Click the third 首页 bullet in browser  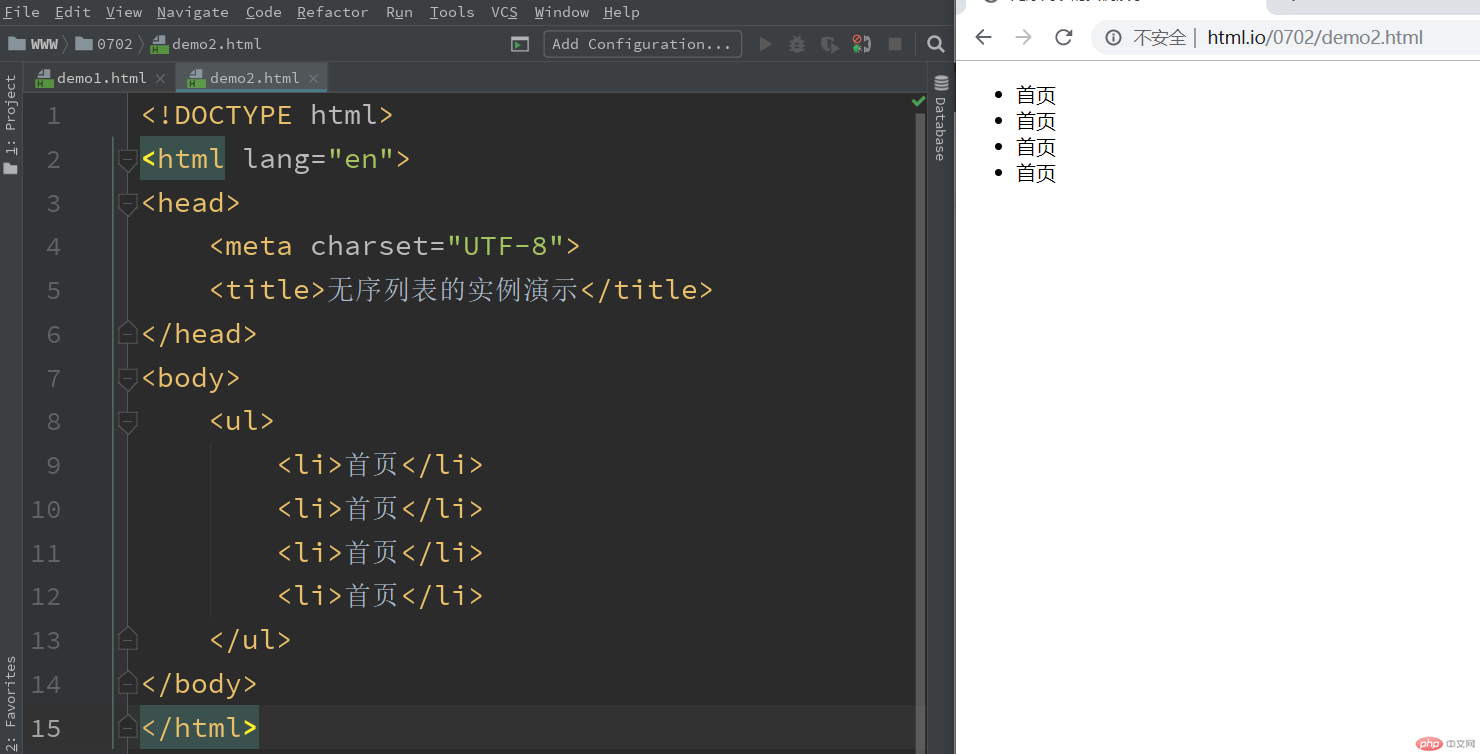tap(1036, 147)
